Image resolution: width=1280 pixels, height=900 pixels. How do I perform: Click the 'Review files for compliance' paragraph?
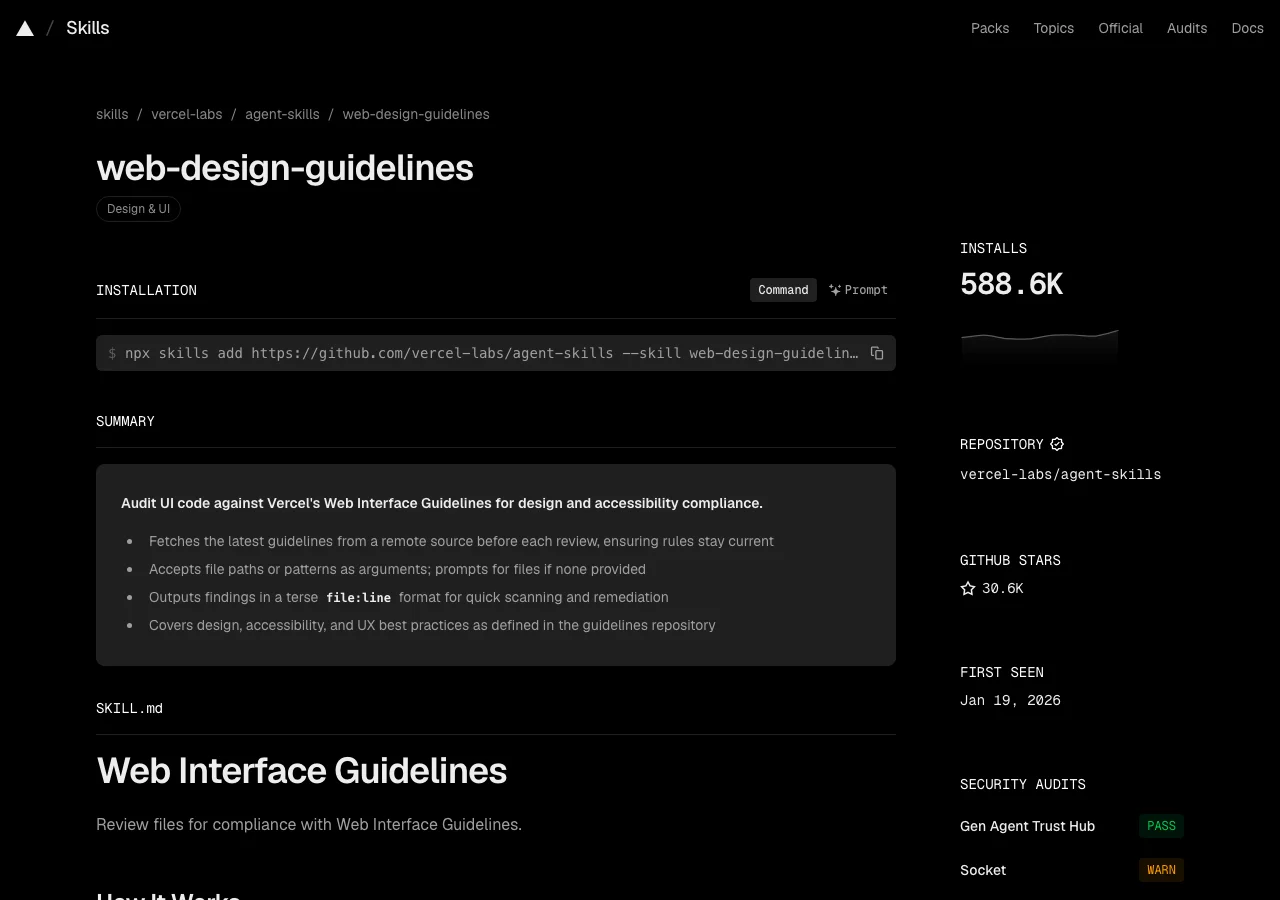(309, 825)
